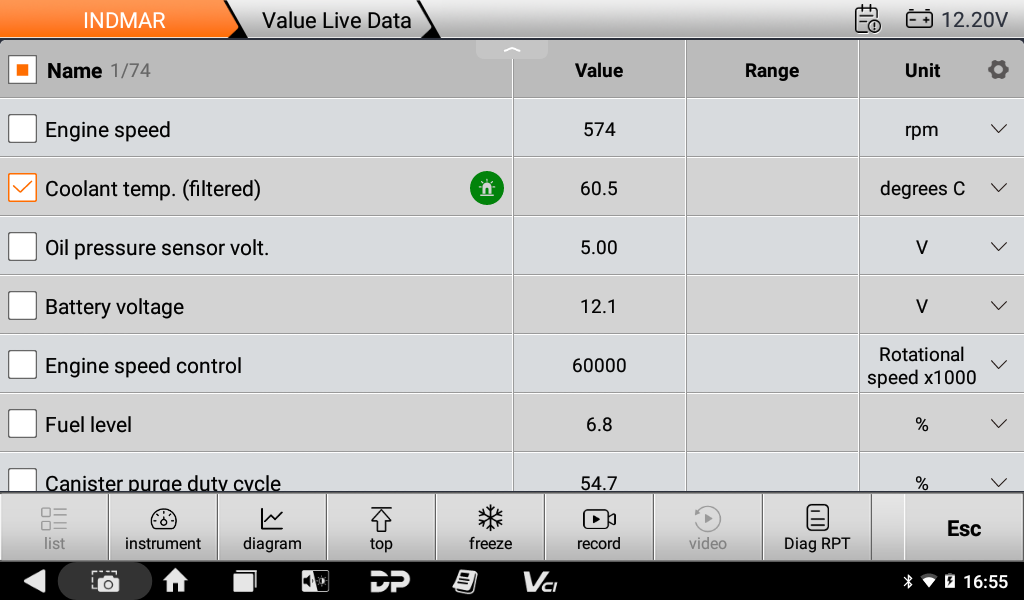Image resolution: width=1024 pixels, height=600 pixels.
Task: Collapse the header using the up arrow handle
Action: tap(512, 50)
